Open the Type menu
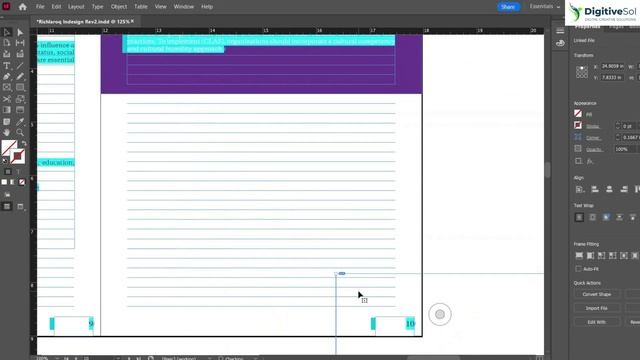This screenshot has height=360, width=640. (97, 7)
